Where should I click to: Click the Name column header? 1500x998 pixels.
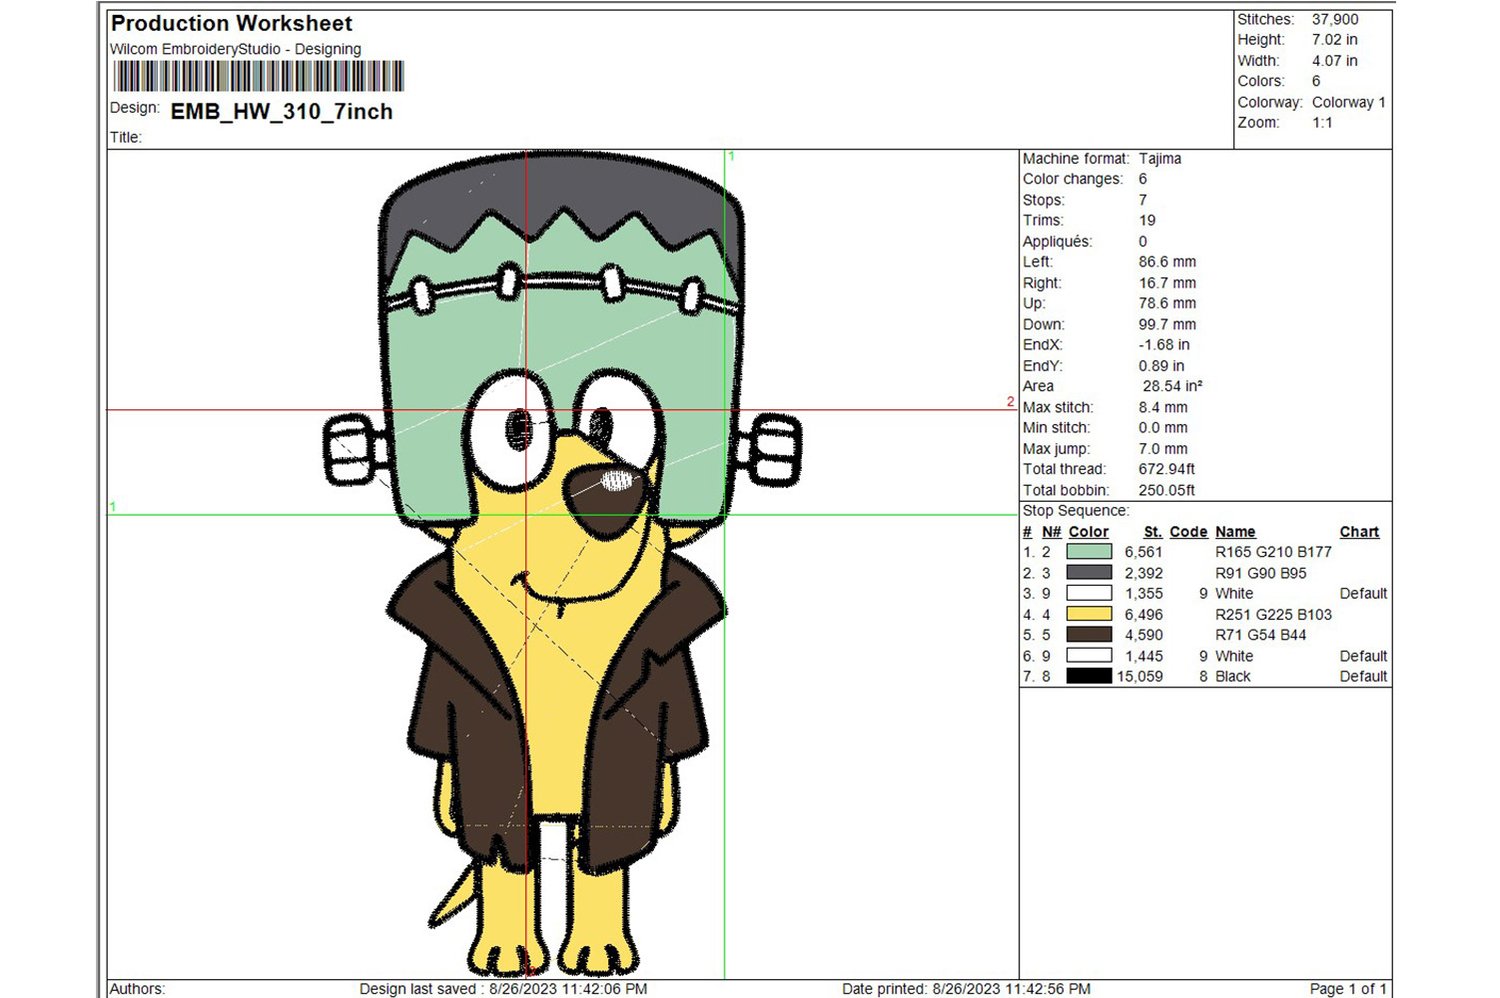tap(1235, 532)
